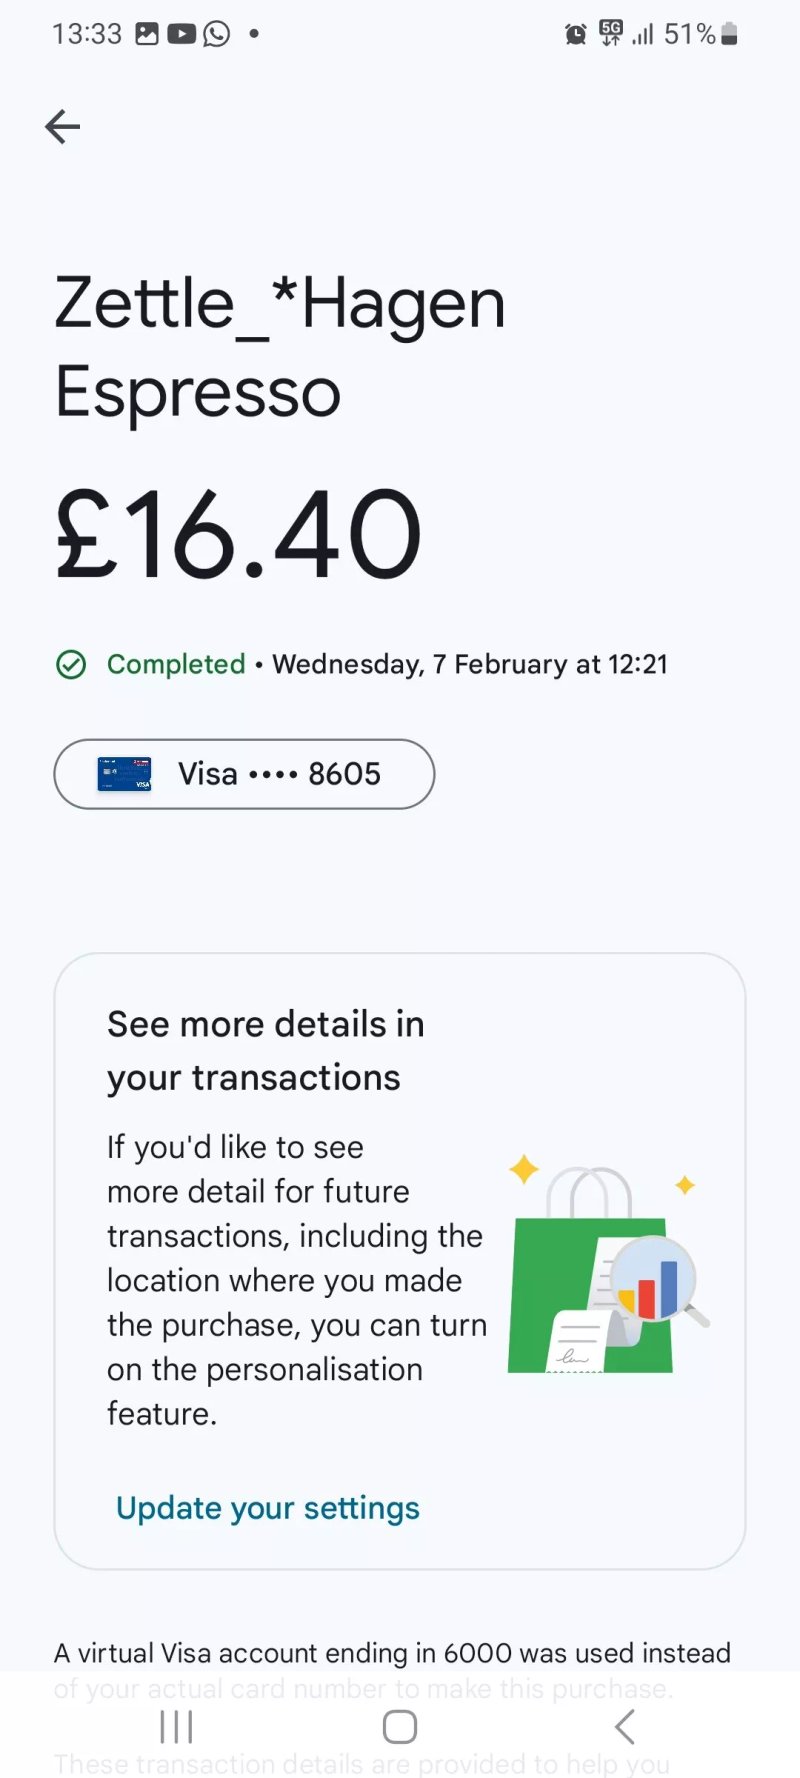Tap the Zettle_*Hagen Espresso merchant title
Screen dimensions: 800x1778
[280, 347]
